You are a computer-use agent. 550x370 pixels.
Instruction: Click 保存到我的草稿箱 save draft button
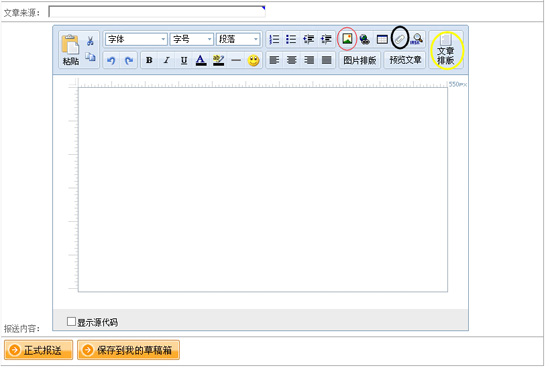128,350
